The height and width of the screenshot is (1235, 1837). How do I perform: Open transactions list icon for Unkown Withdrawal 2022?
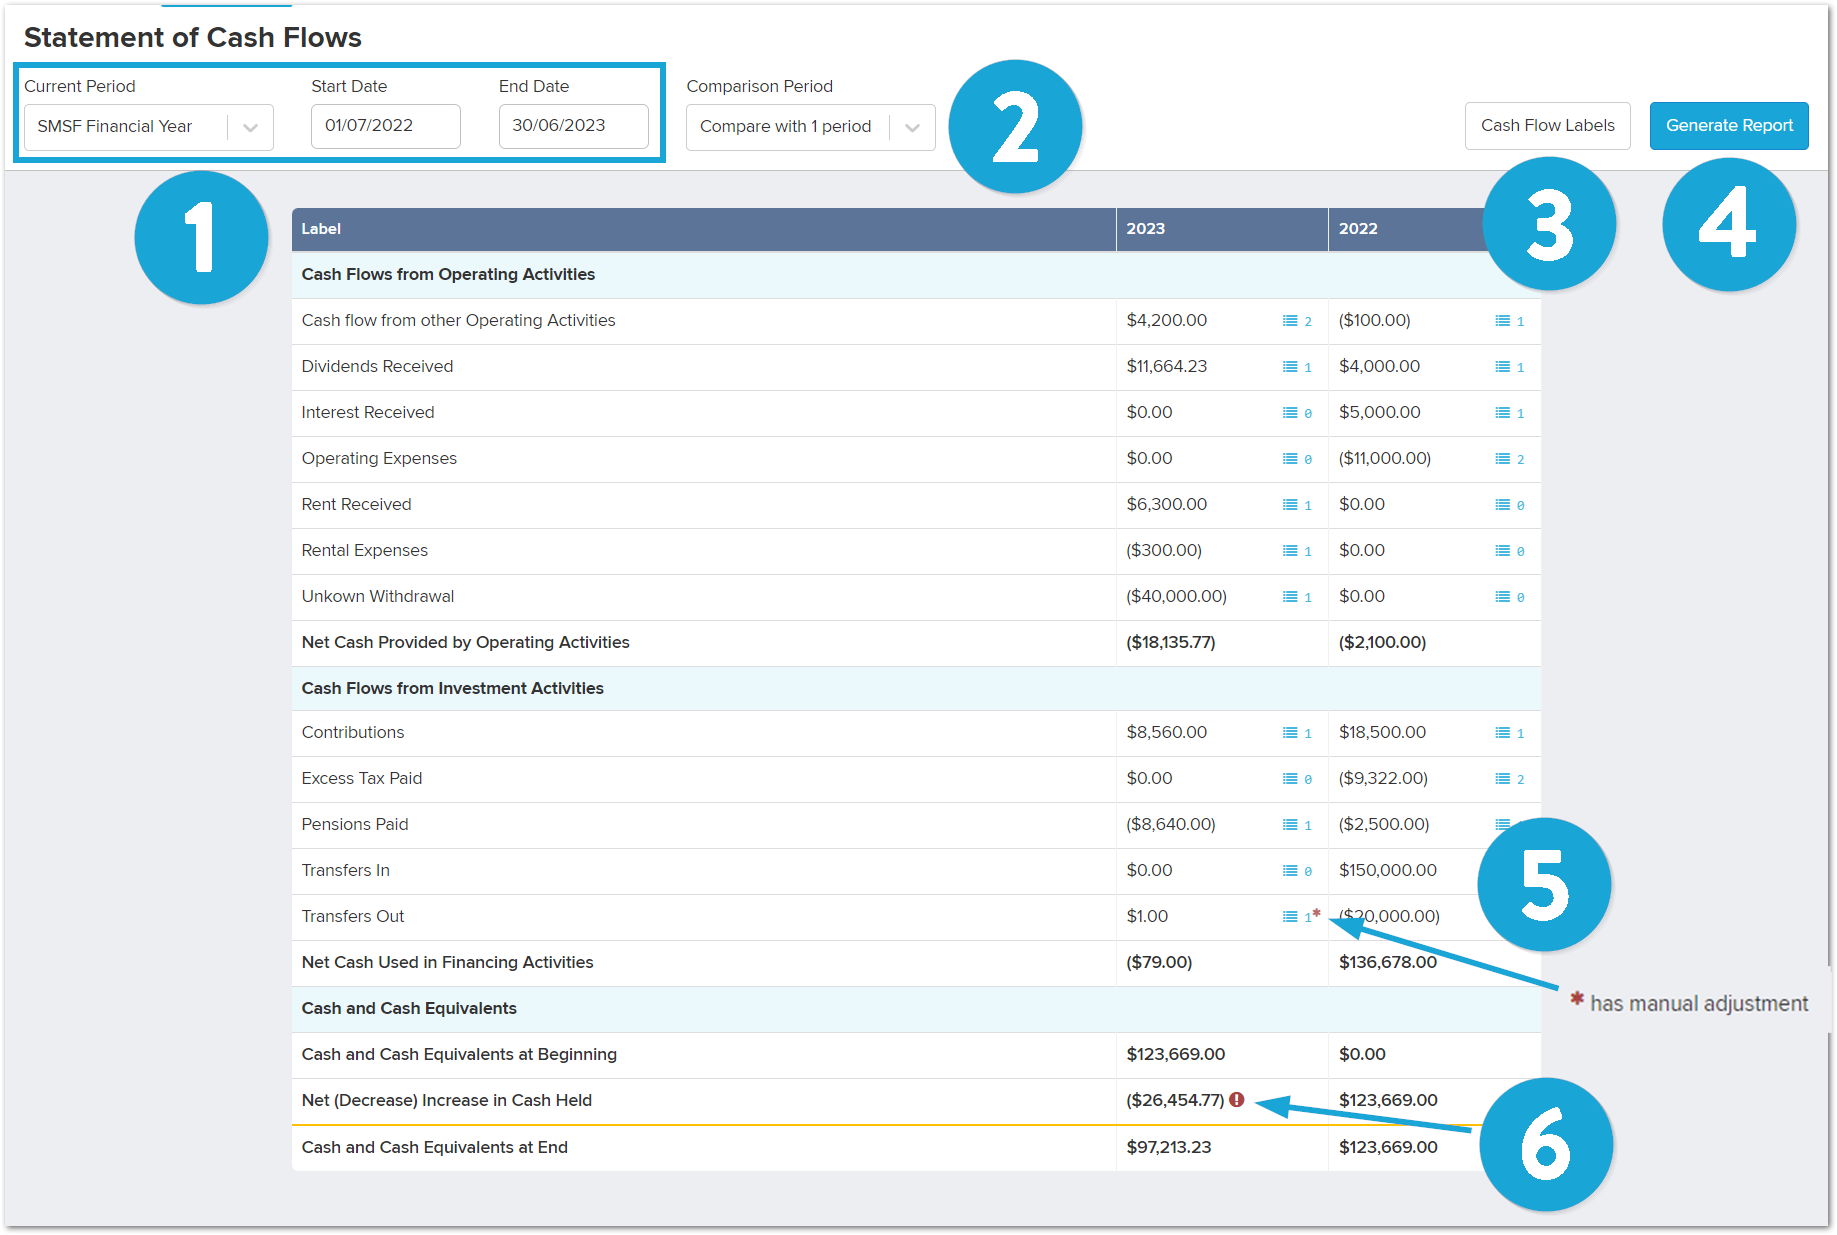[x=1502, y=597]
